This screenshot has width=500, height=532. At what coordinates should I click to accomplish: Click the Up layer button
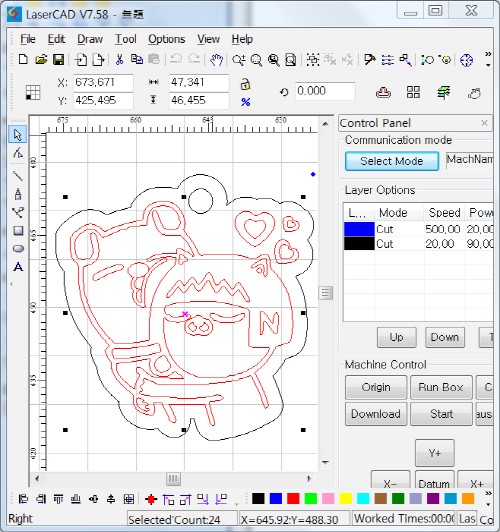(x=397, y=337)
